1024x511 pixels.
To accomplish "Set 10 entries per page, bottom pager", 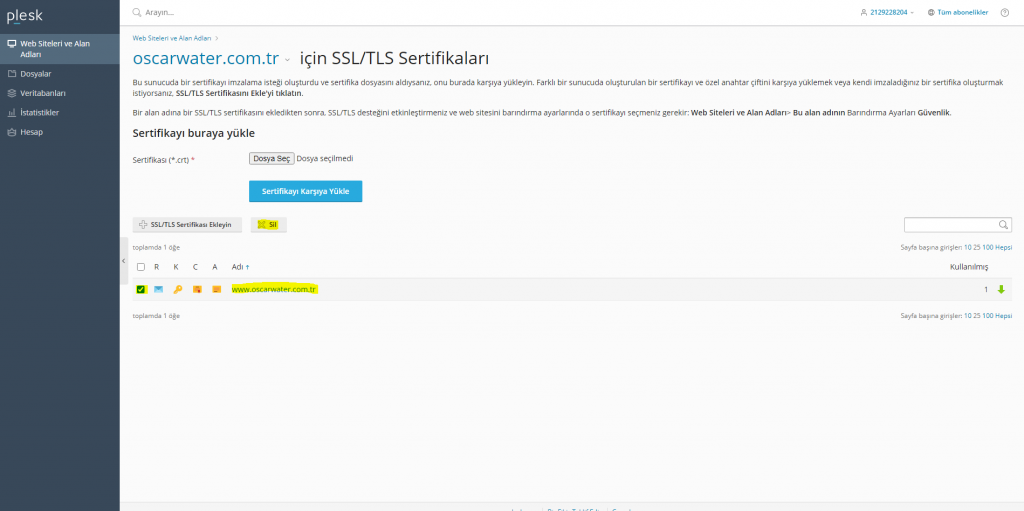I will 967,316.
